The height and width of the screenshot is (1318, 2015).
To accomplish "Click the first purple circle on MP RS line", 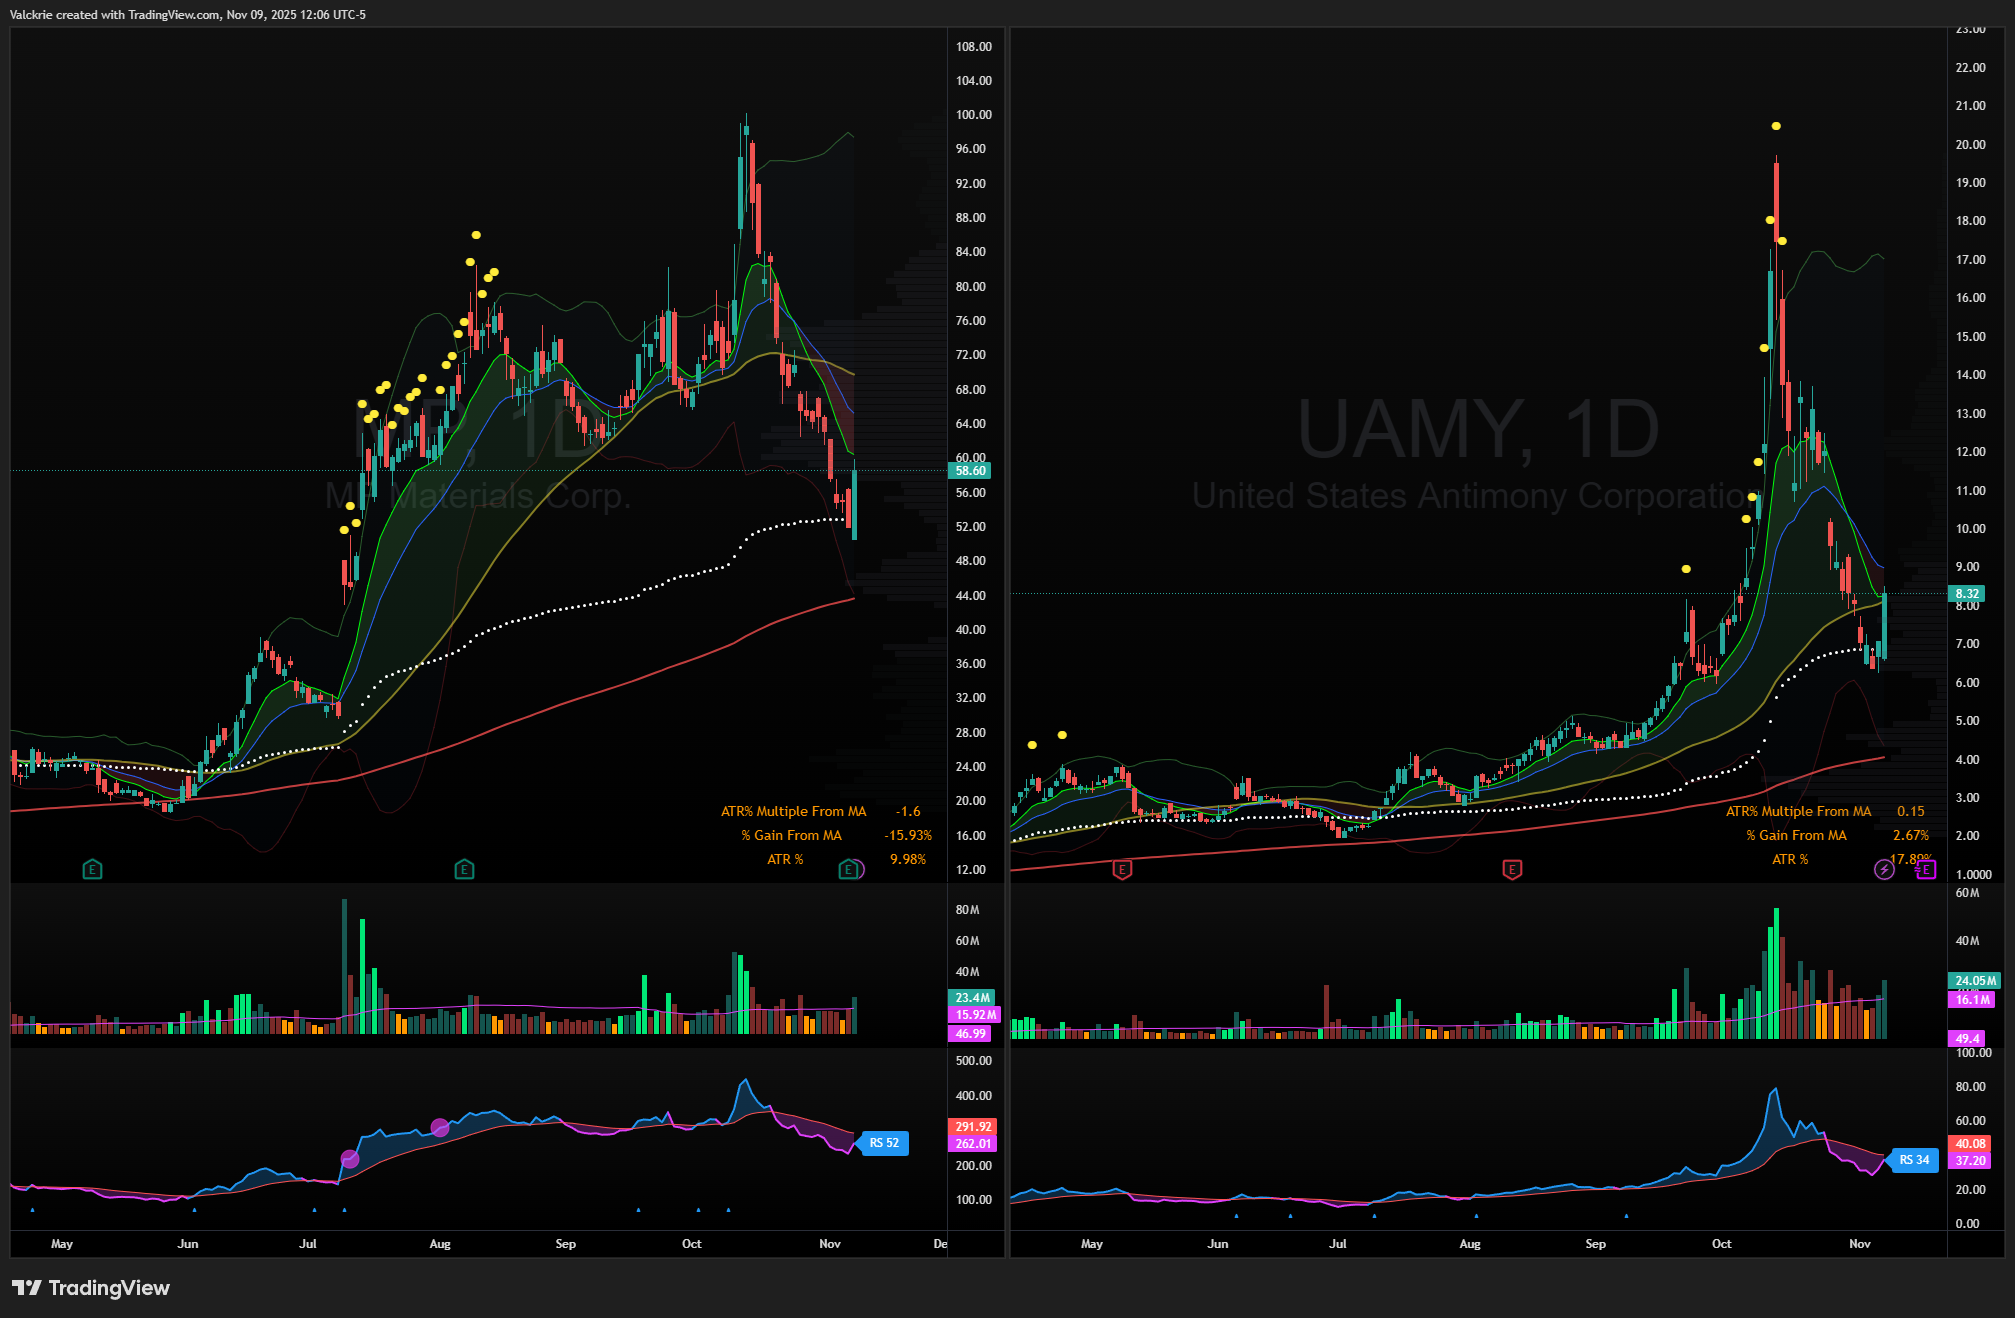I will (350, 1159).
